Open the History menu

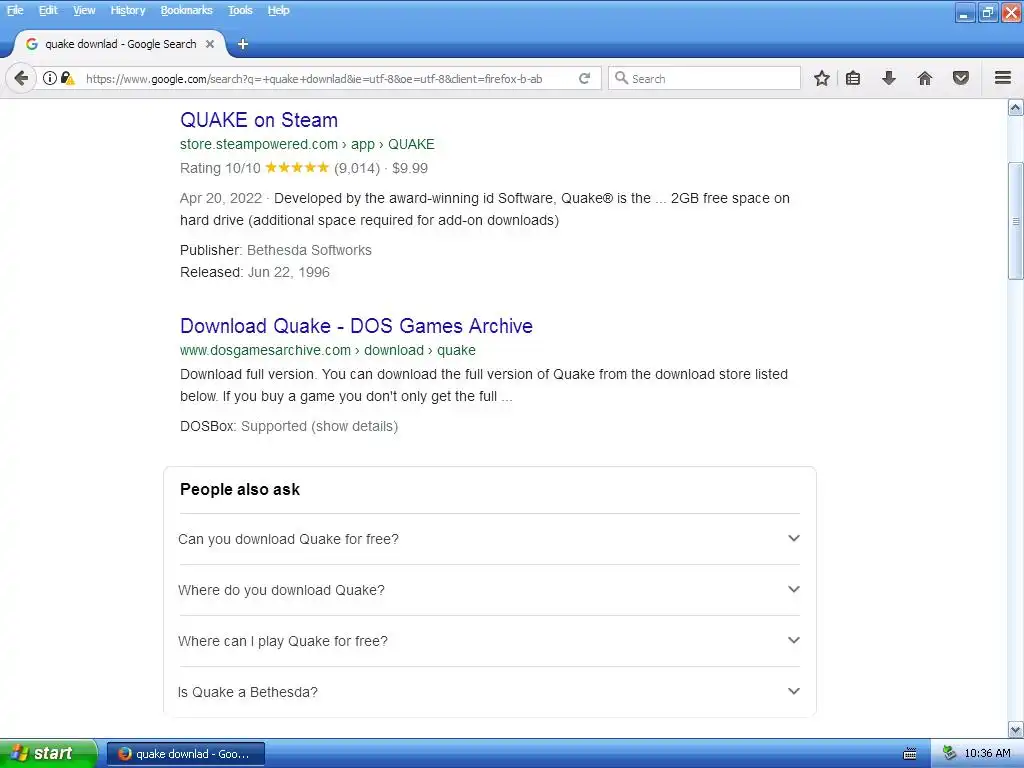(x=127, y=10)
